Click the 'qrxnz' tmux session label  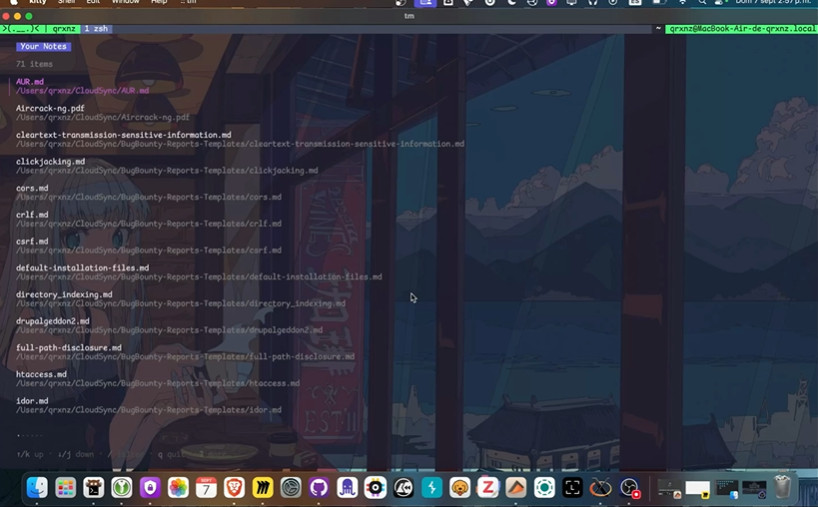(64, 29)
